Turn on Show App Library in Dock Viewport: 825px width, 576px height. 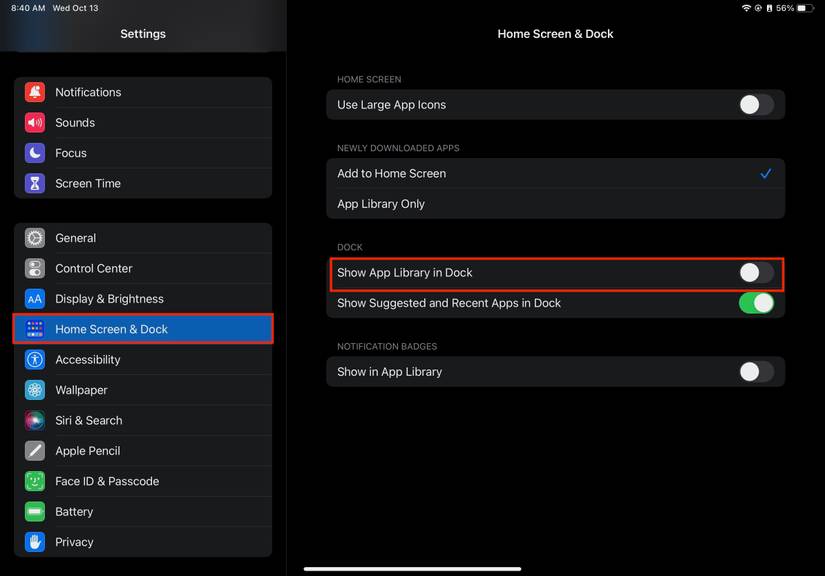(x=756, y=273)
